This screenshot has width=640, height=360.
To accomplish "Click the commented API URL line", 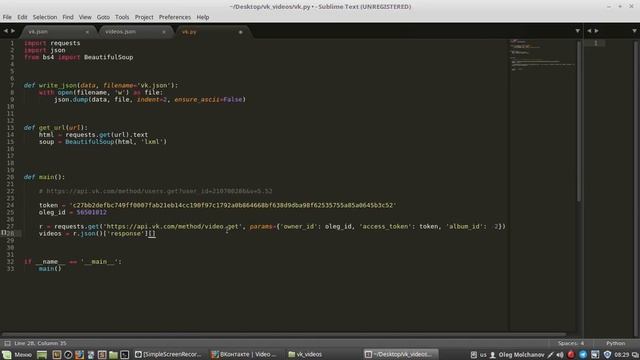I will pos(156,191).
